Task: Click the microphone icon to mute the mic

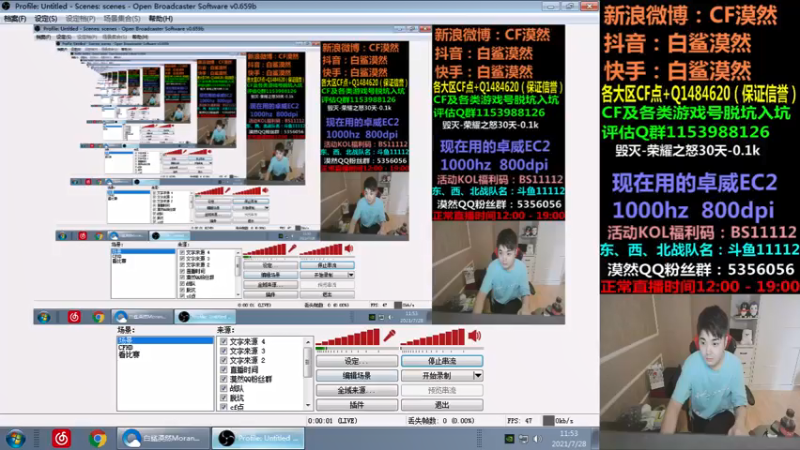Action: pyautogui.click(x=390, y=336)
